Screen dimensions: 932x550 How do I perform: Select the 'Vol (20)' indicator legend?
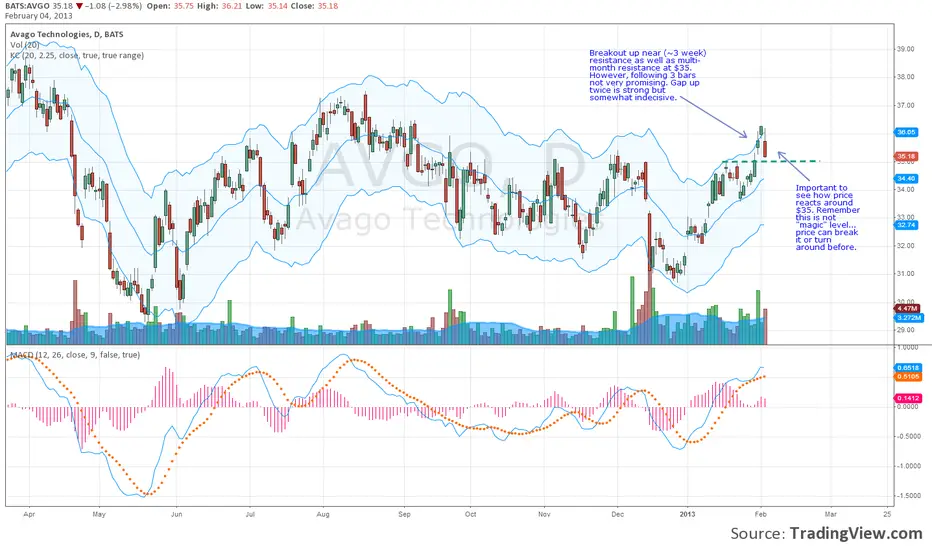pyautogui.click(x=25, y=45)
